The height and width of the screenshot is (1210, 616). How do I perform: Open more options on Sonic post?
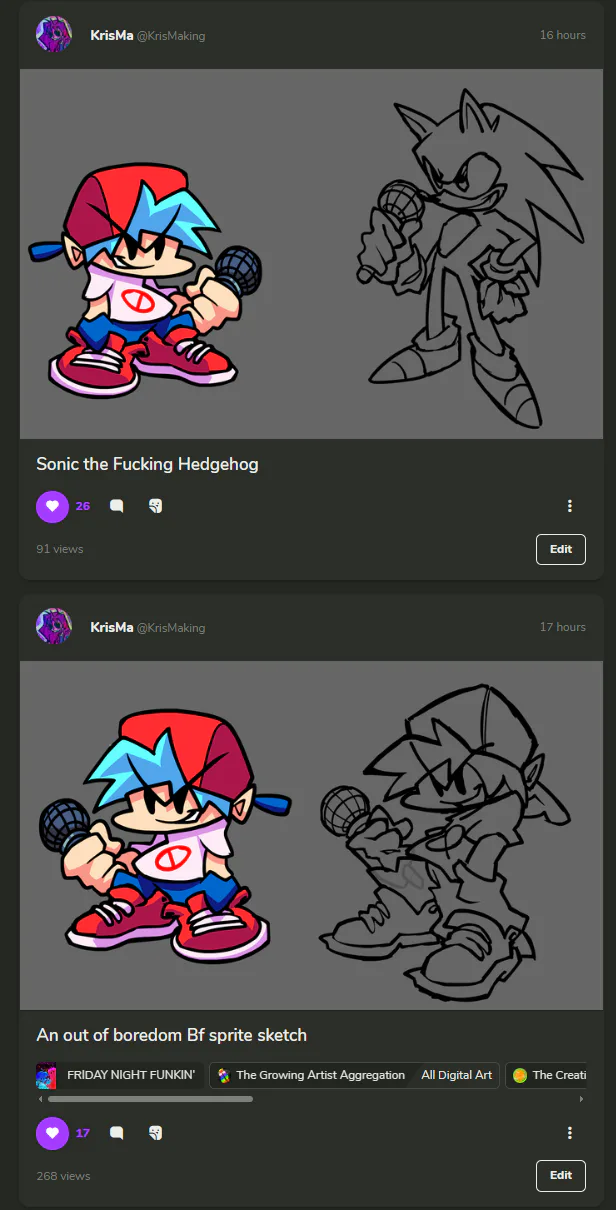[x=569, y=506]
